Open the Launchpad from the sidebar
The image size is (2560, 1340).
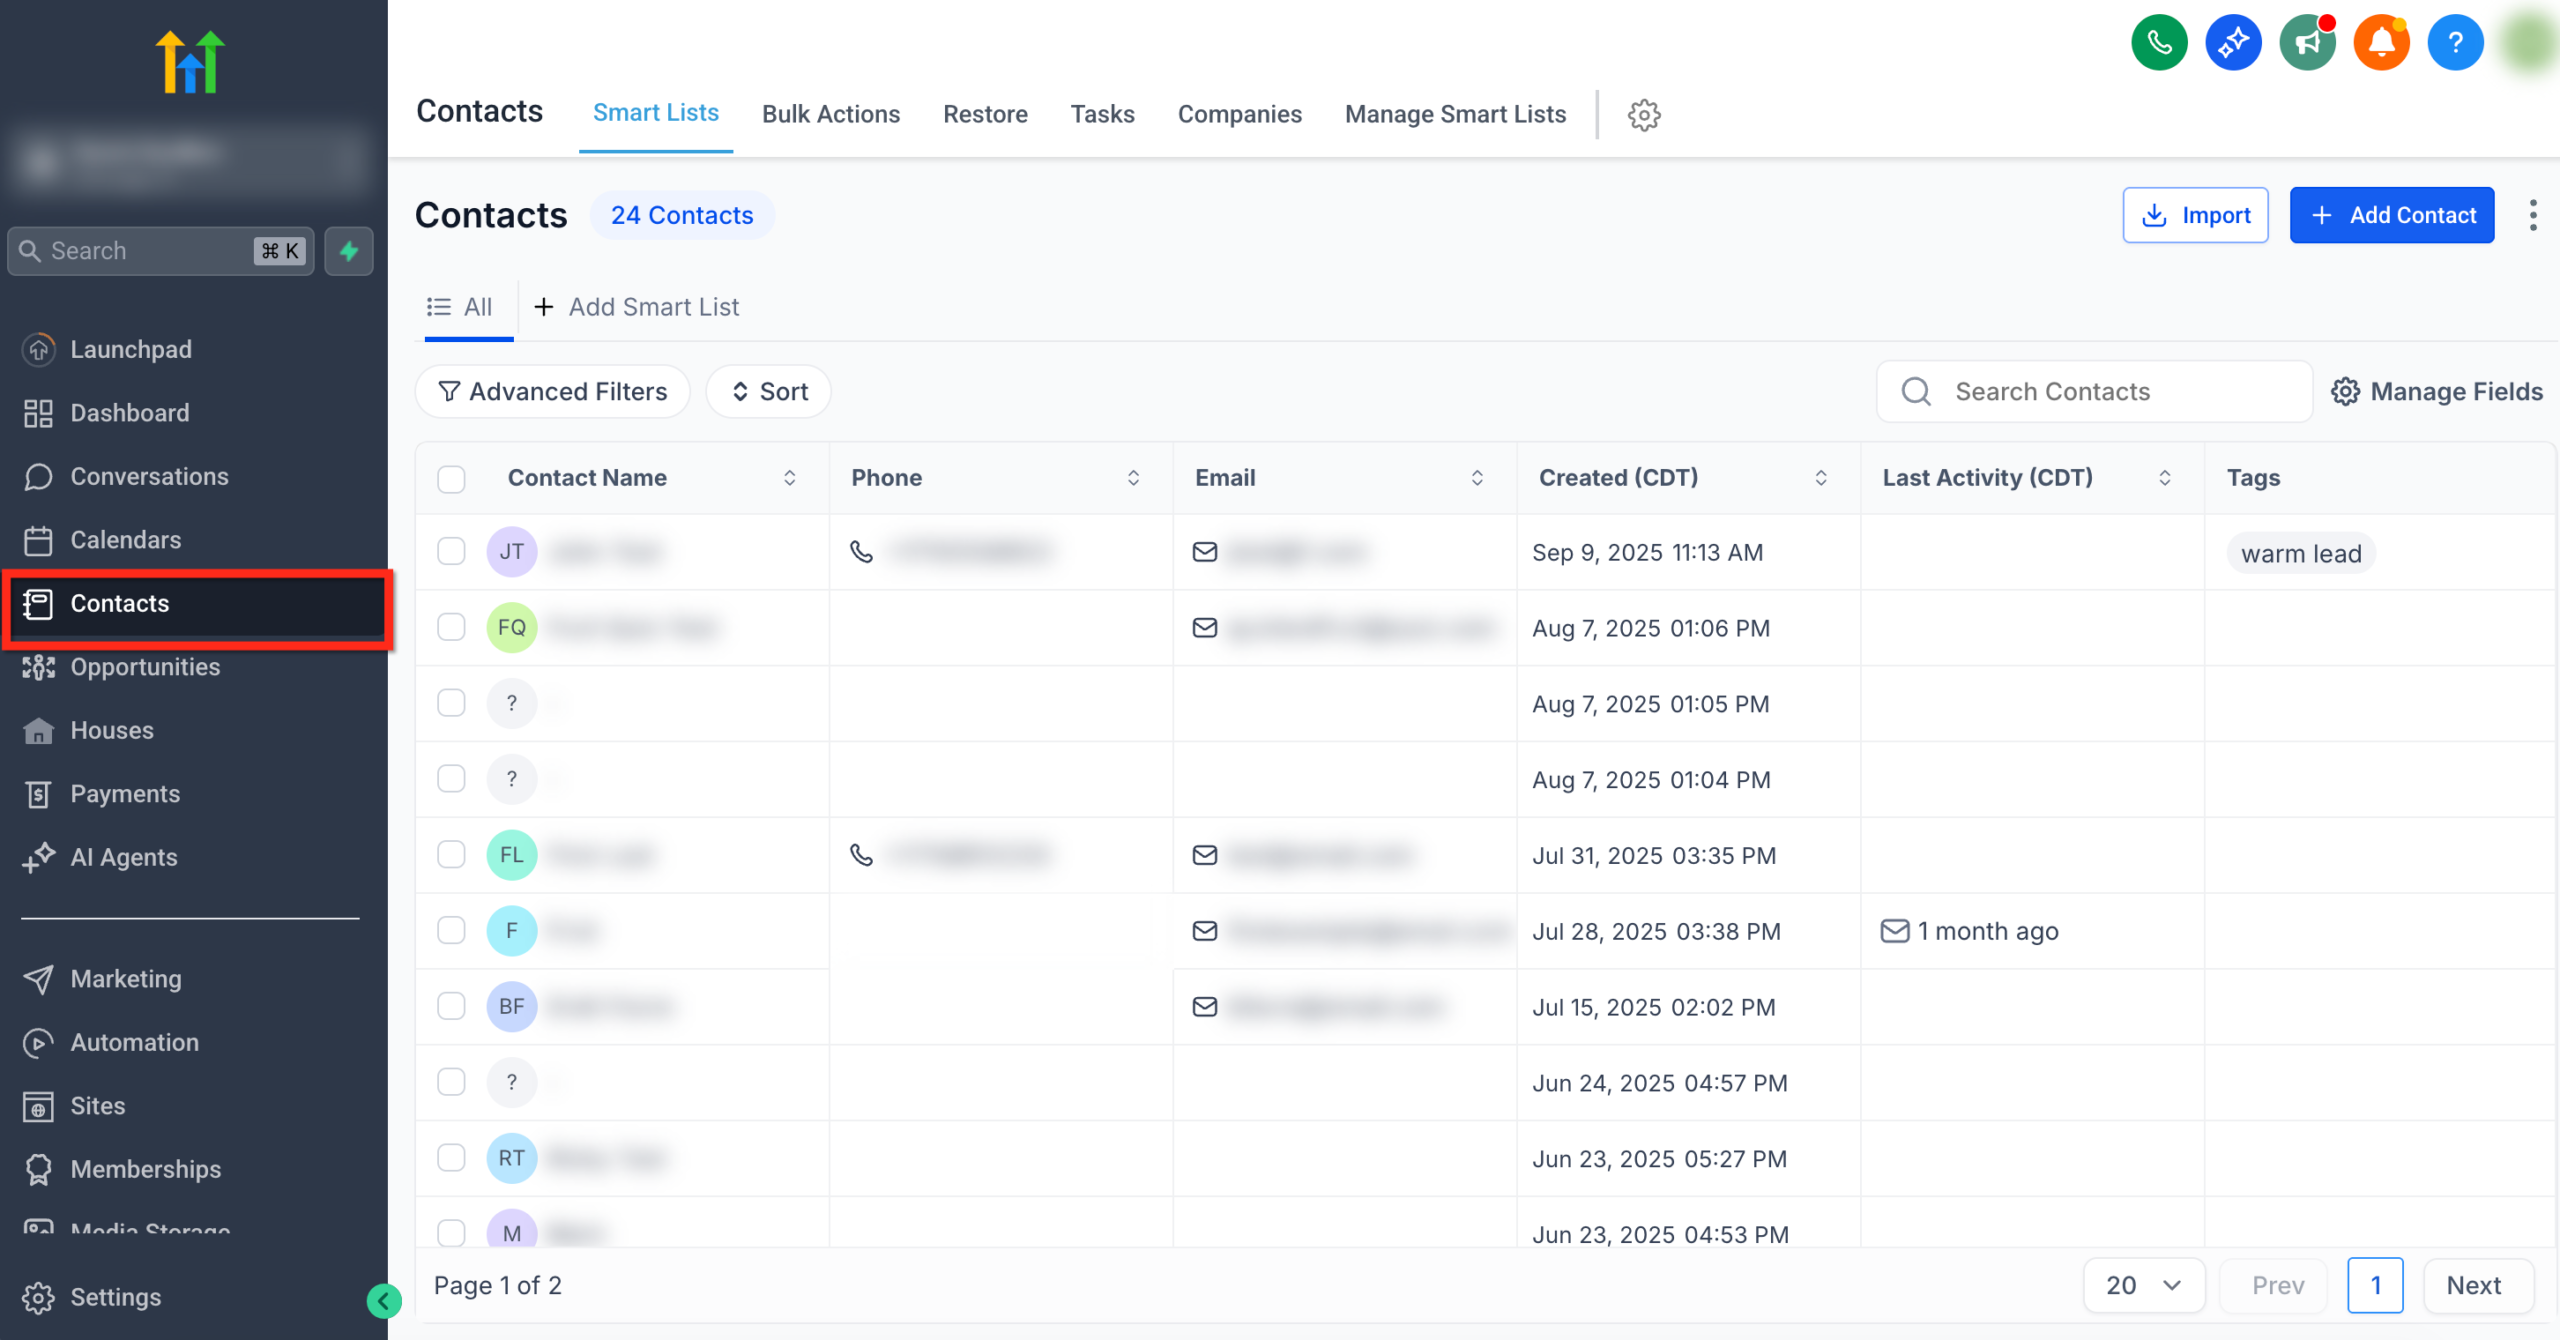[131, 349]
